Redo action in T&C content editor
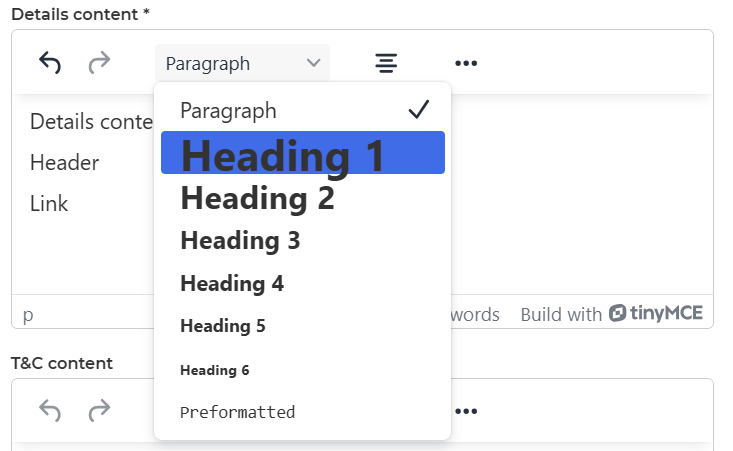 [x=100, y=411]
